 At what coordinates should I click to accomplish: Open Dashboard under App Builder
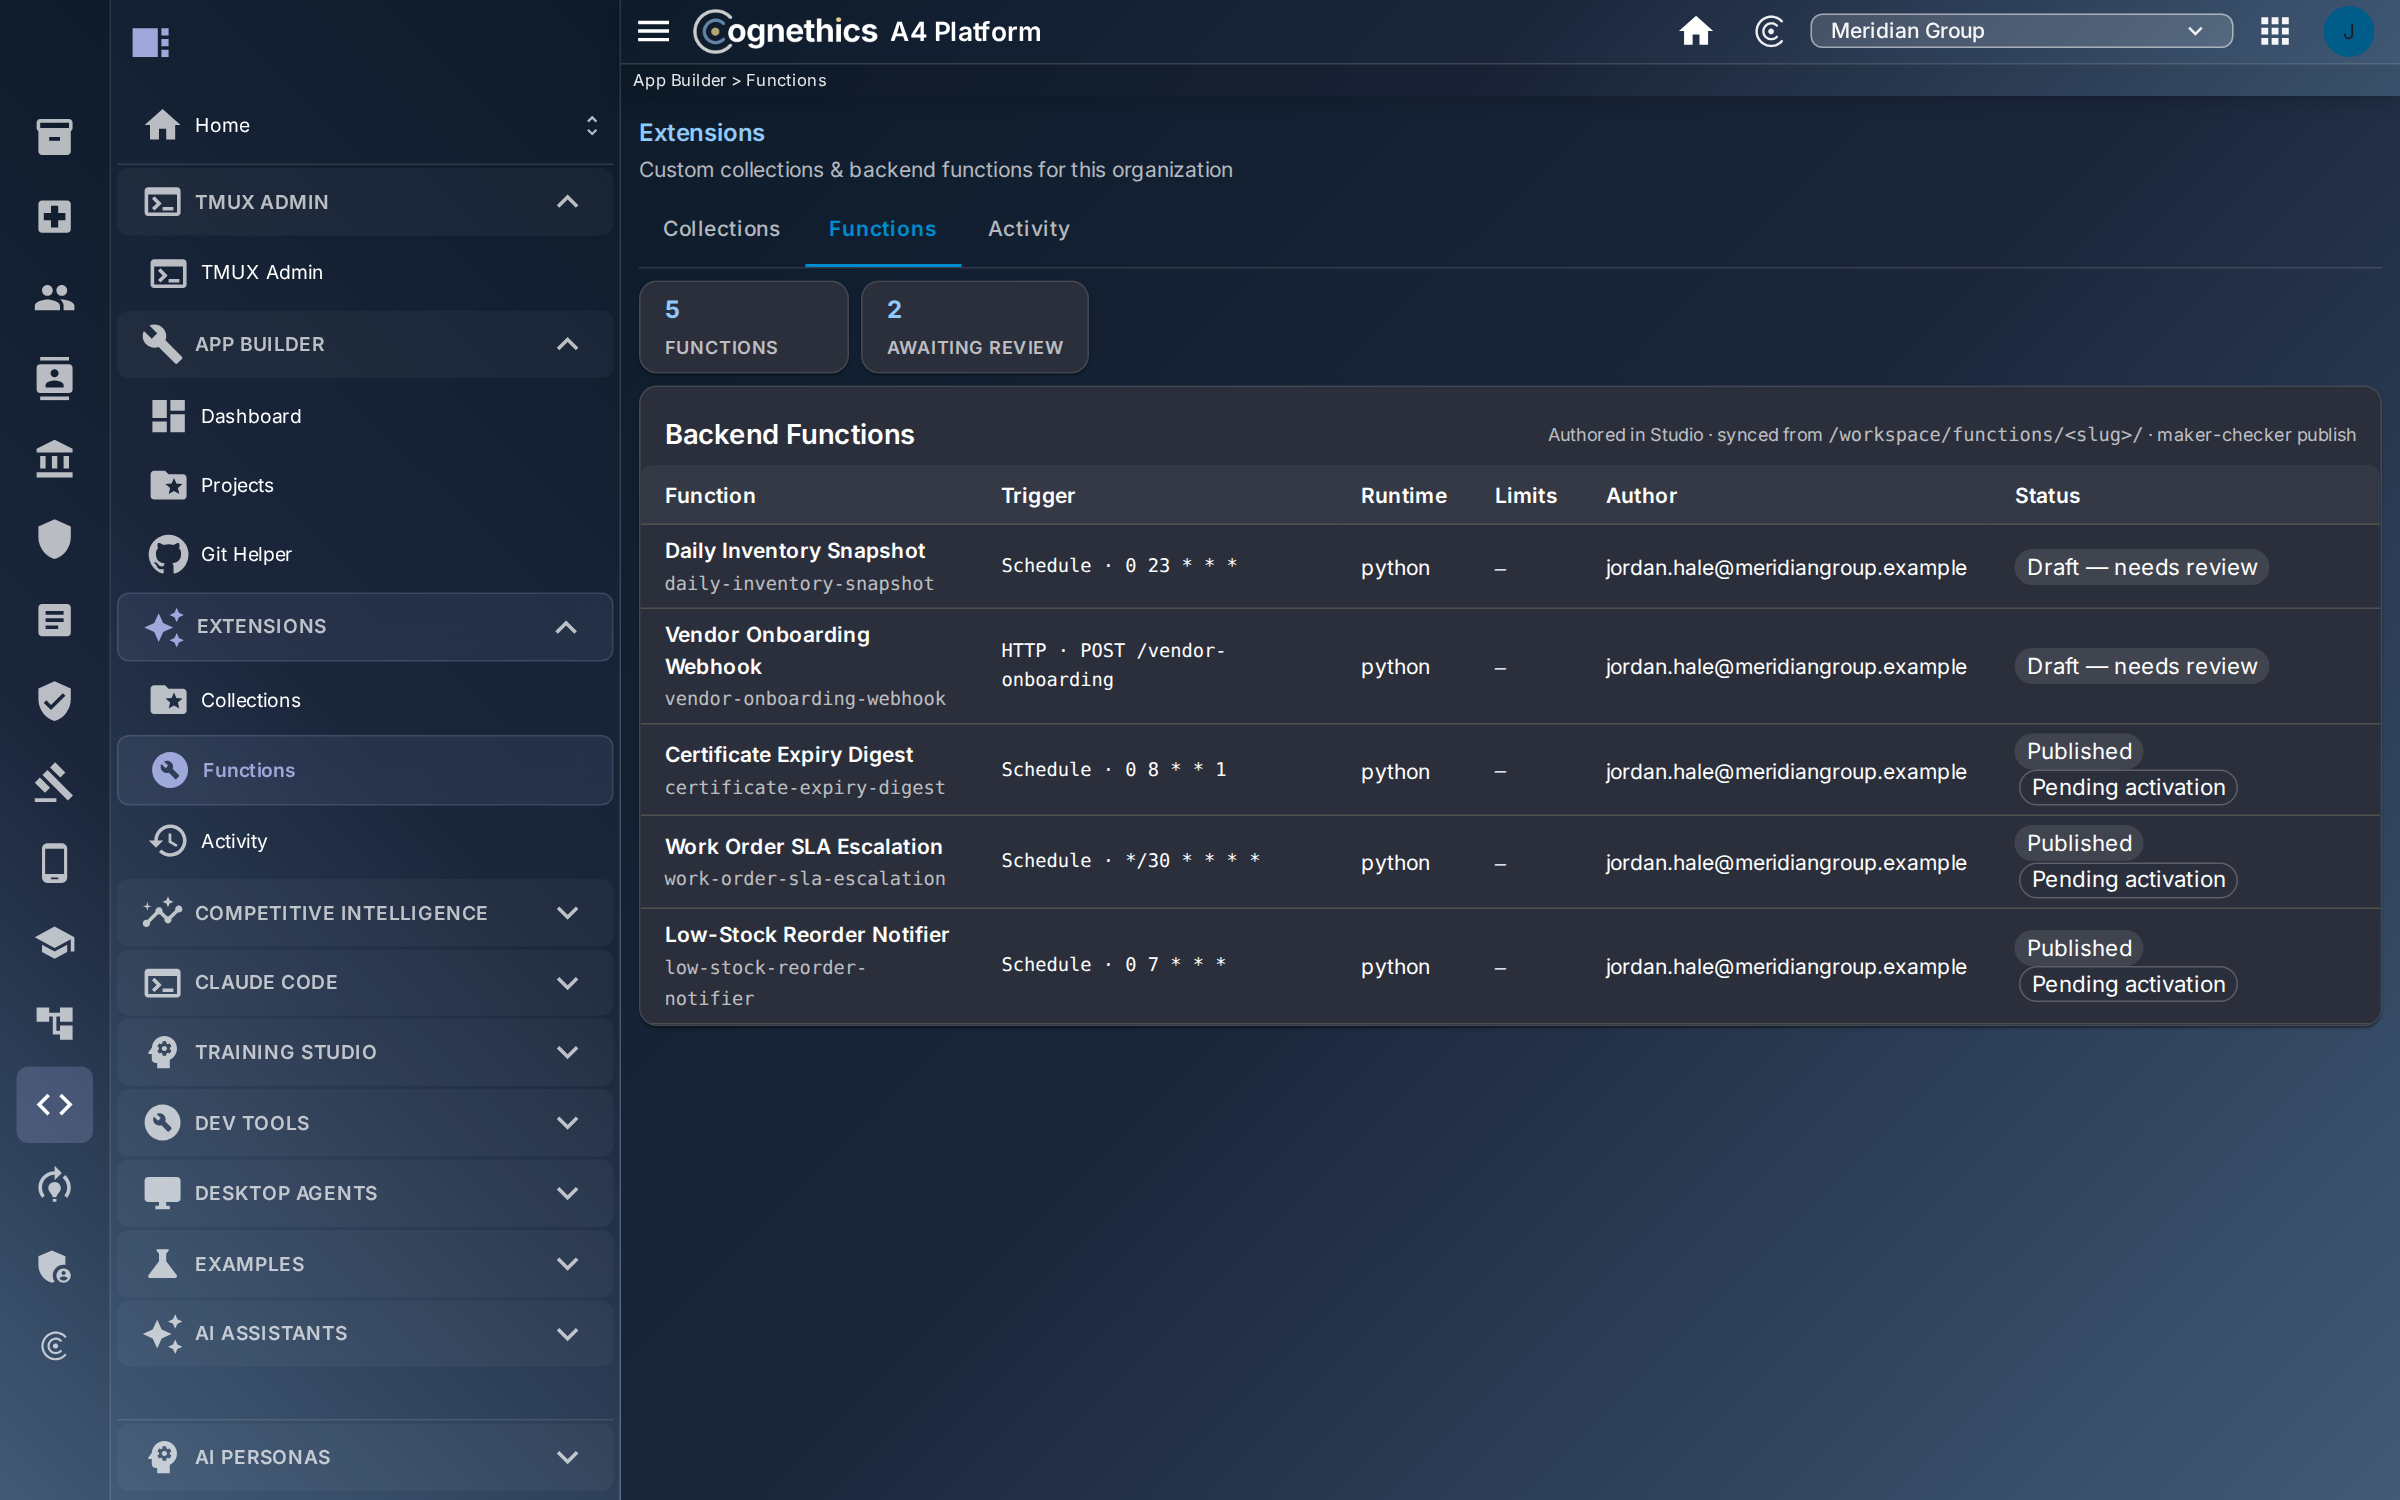pyautogui.click(x=364, y=416)
